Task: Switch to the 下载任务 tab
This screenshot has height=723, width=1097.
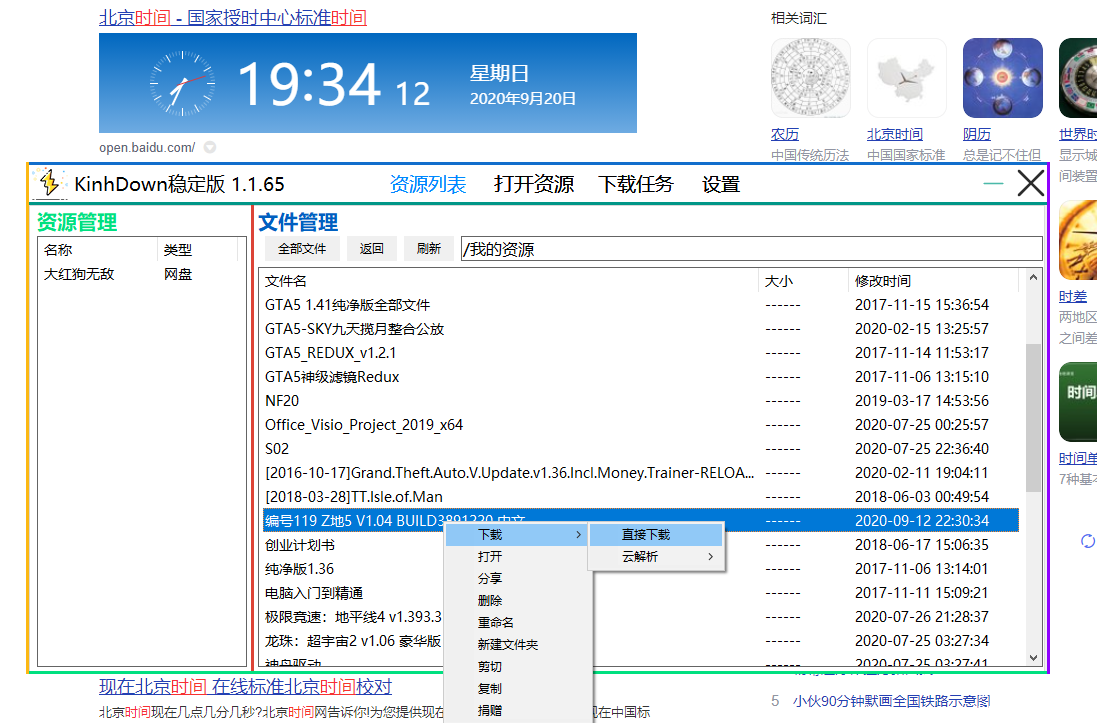Action: [x=636, y=184]
